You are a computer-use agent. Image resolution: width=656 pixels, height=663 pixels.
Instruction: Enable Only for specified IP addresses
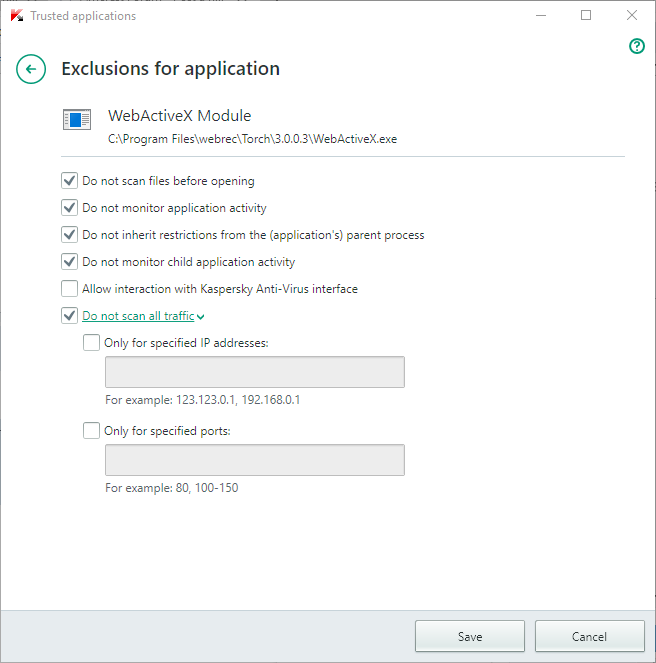pyautogui.click(x=91, y=342)
